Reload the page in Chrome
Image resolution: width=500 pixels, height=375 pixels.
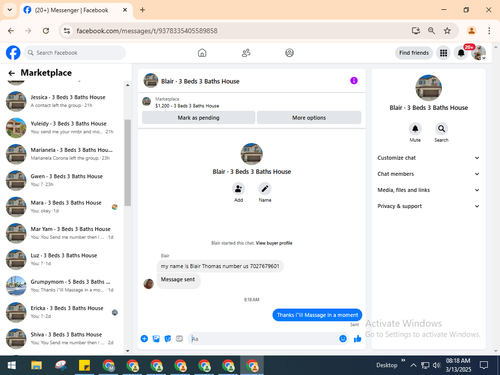point(46,31)
